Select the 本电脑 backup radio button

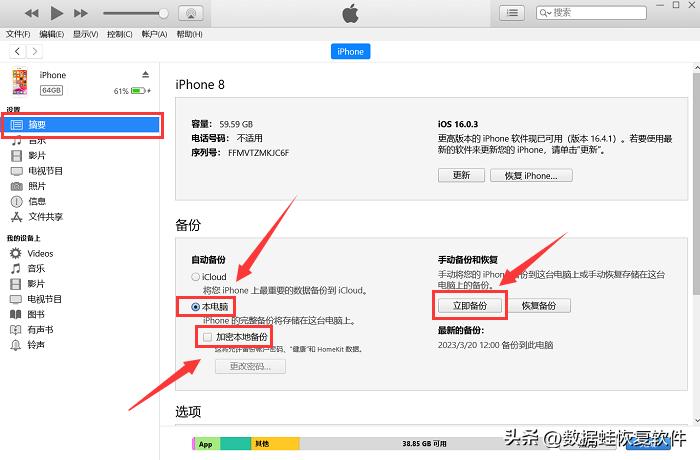[195, 307]
